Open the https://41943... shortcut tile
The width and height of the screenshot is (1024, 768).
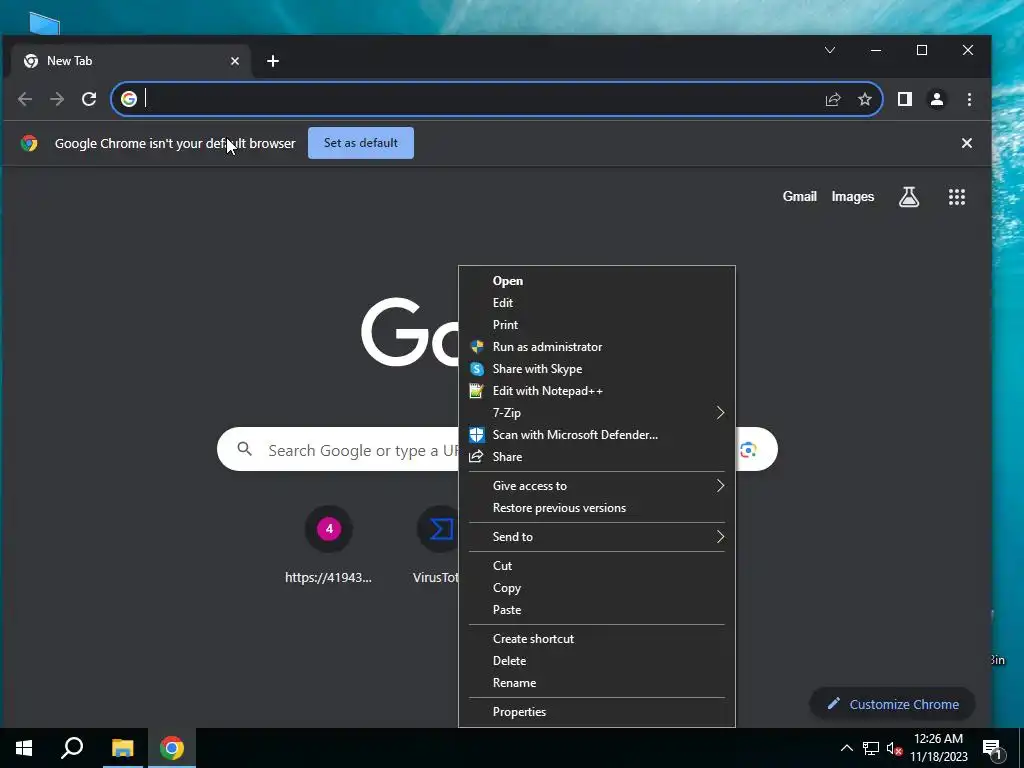(328, 545)
